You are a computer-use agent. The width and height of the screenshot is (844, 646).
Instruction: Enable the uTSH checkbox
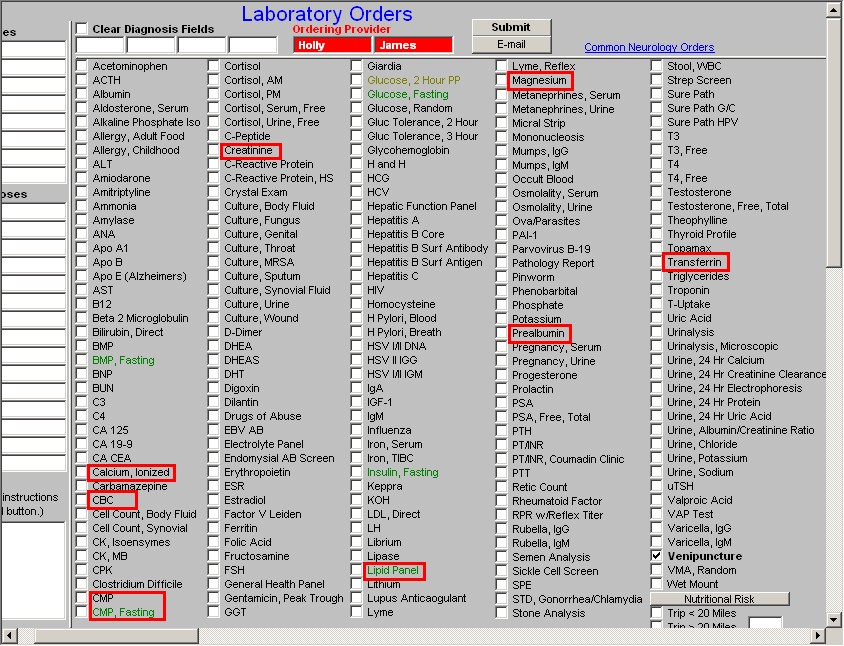click(656, 486)
